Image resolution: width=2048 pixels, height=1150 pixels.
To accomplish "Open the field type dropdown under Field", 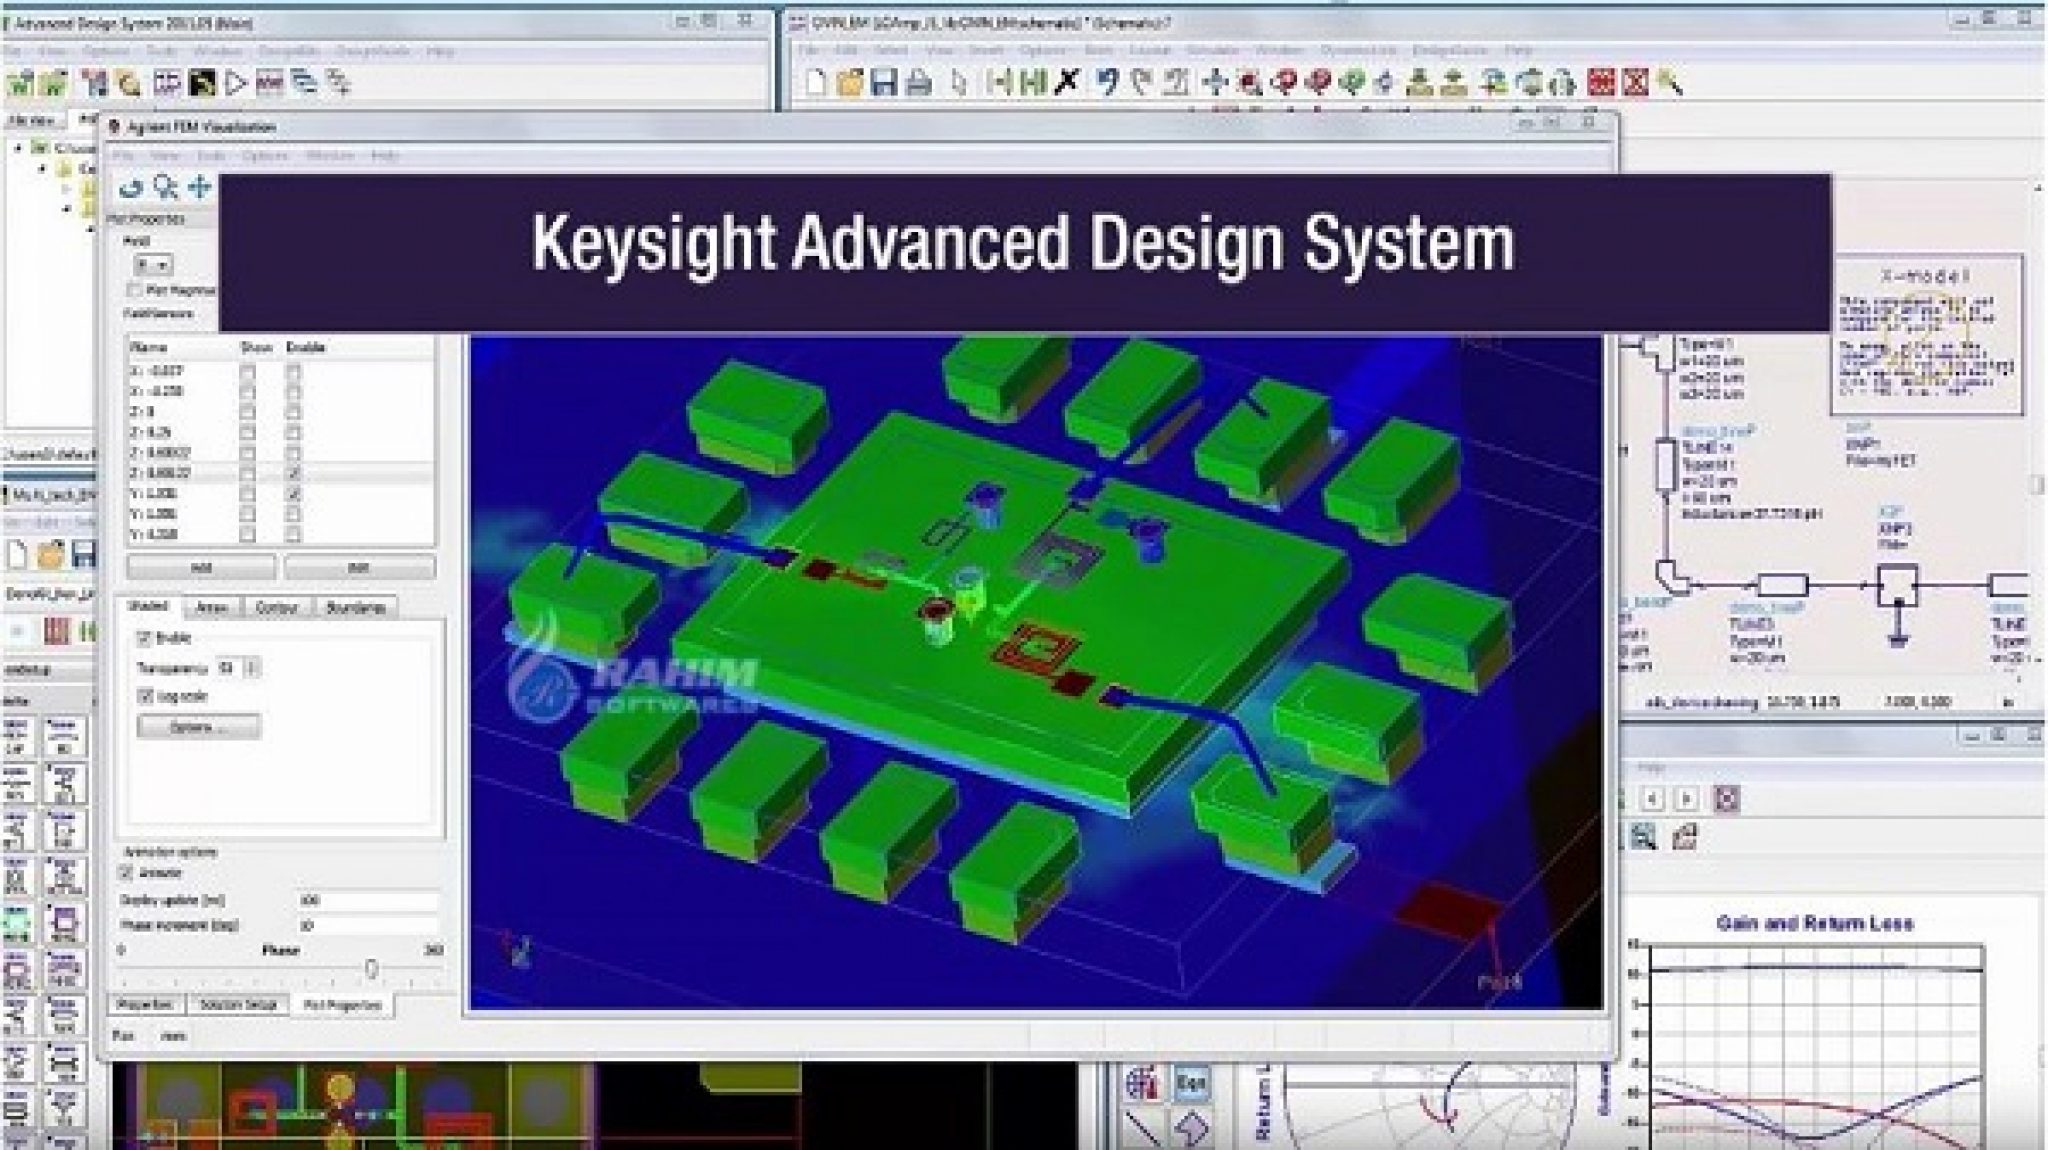I will pos(154,265).
